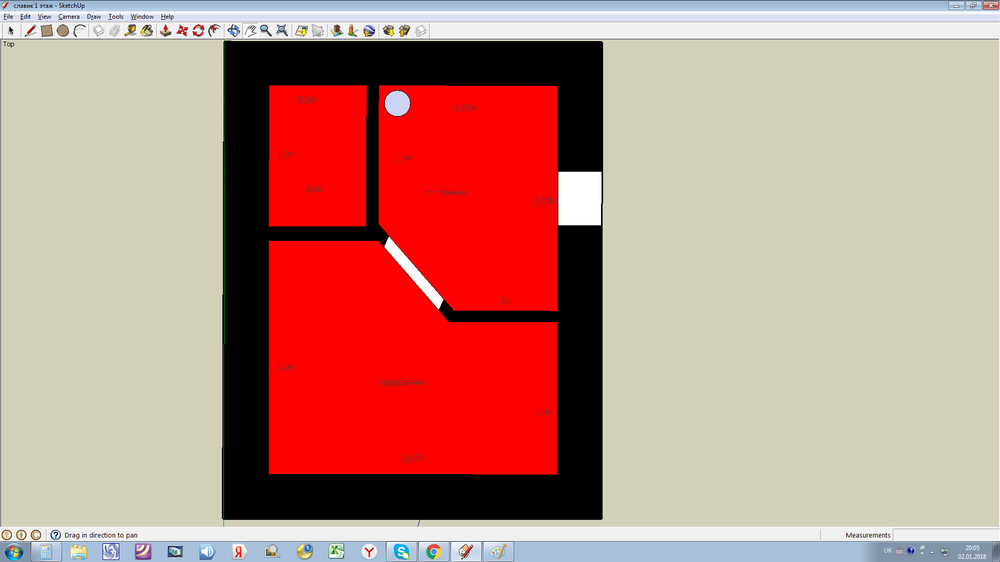Image resolution: width=1000 pixels, height=562 pixels.
Task: Select the Rotate tool
Action: pyautogui.click(x=198, y=31)
